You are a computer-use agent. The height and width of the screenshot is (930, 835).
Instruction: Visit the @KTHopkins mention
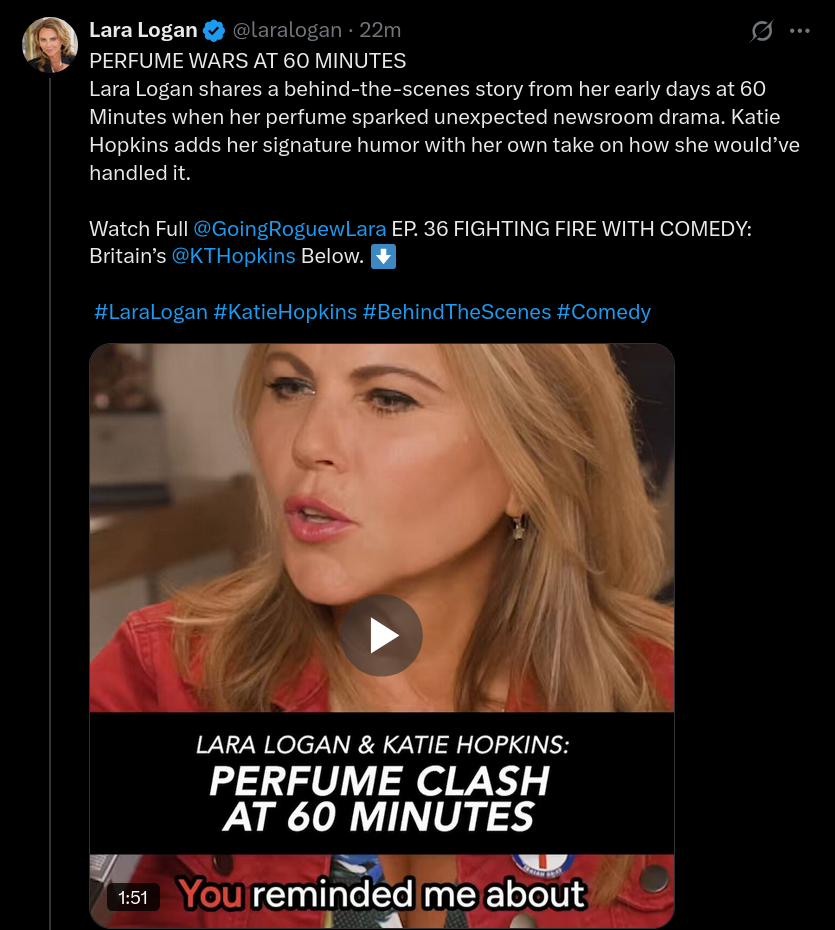point(233,256)
